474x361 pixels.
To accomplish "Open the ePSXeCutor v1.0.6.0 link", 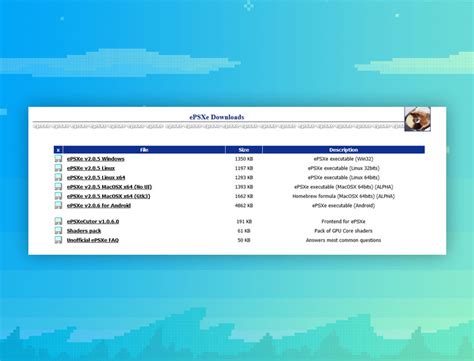I will pyautogui.click(x=93, y=222).
